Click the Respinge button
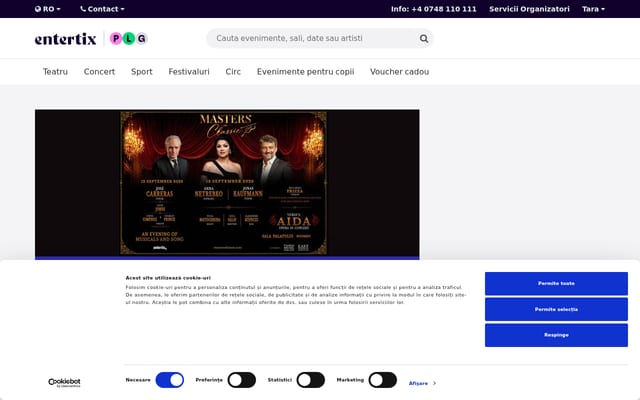This screenshot has height=400, width=640. 556,335
